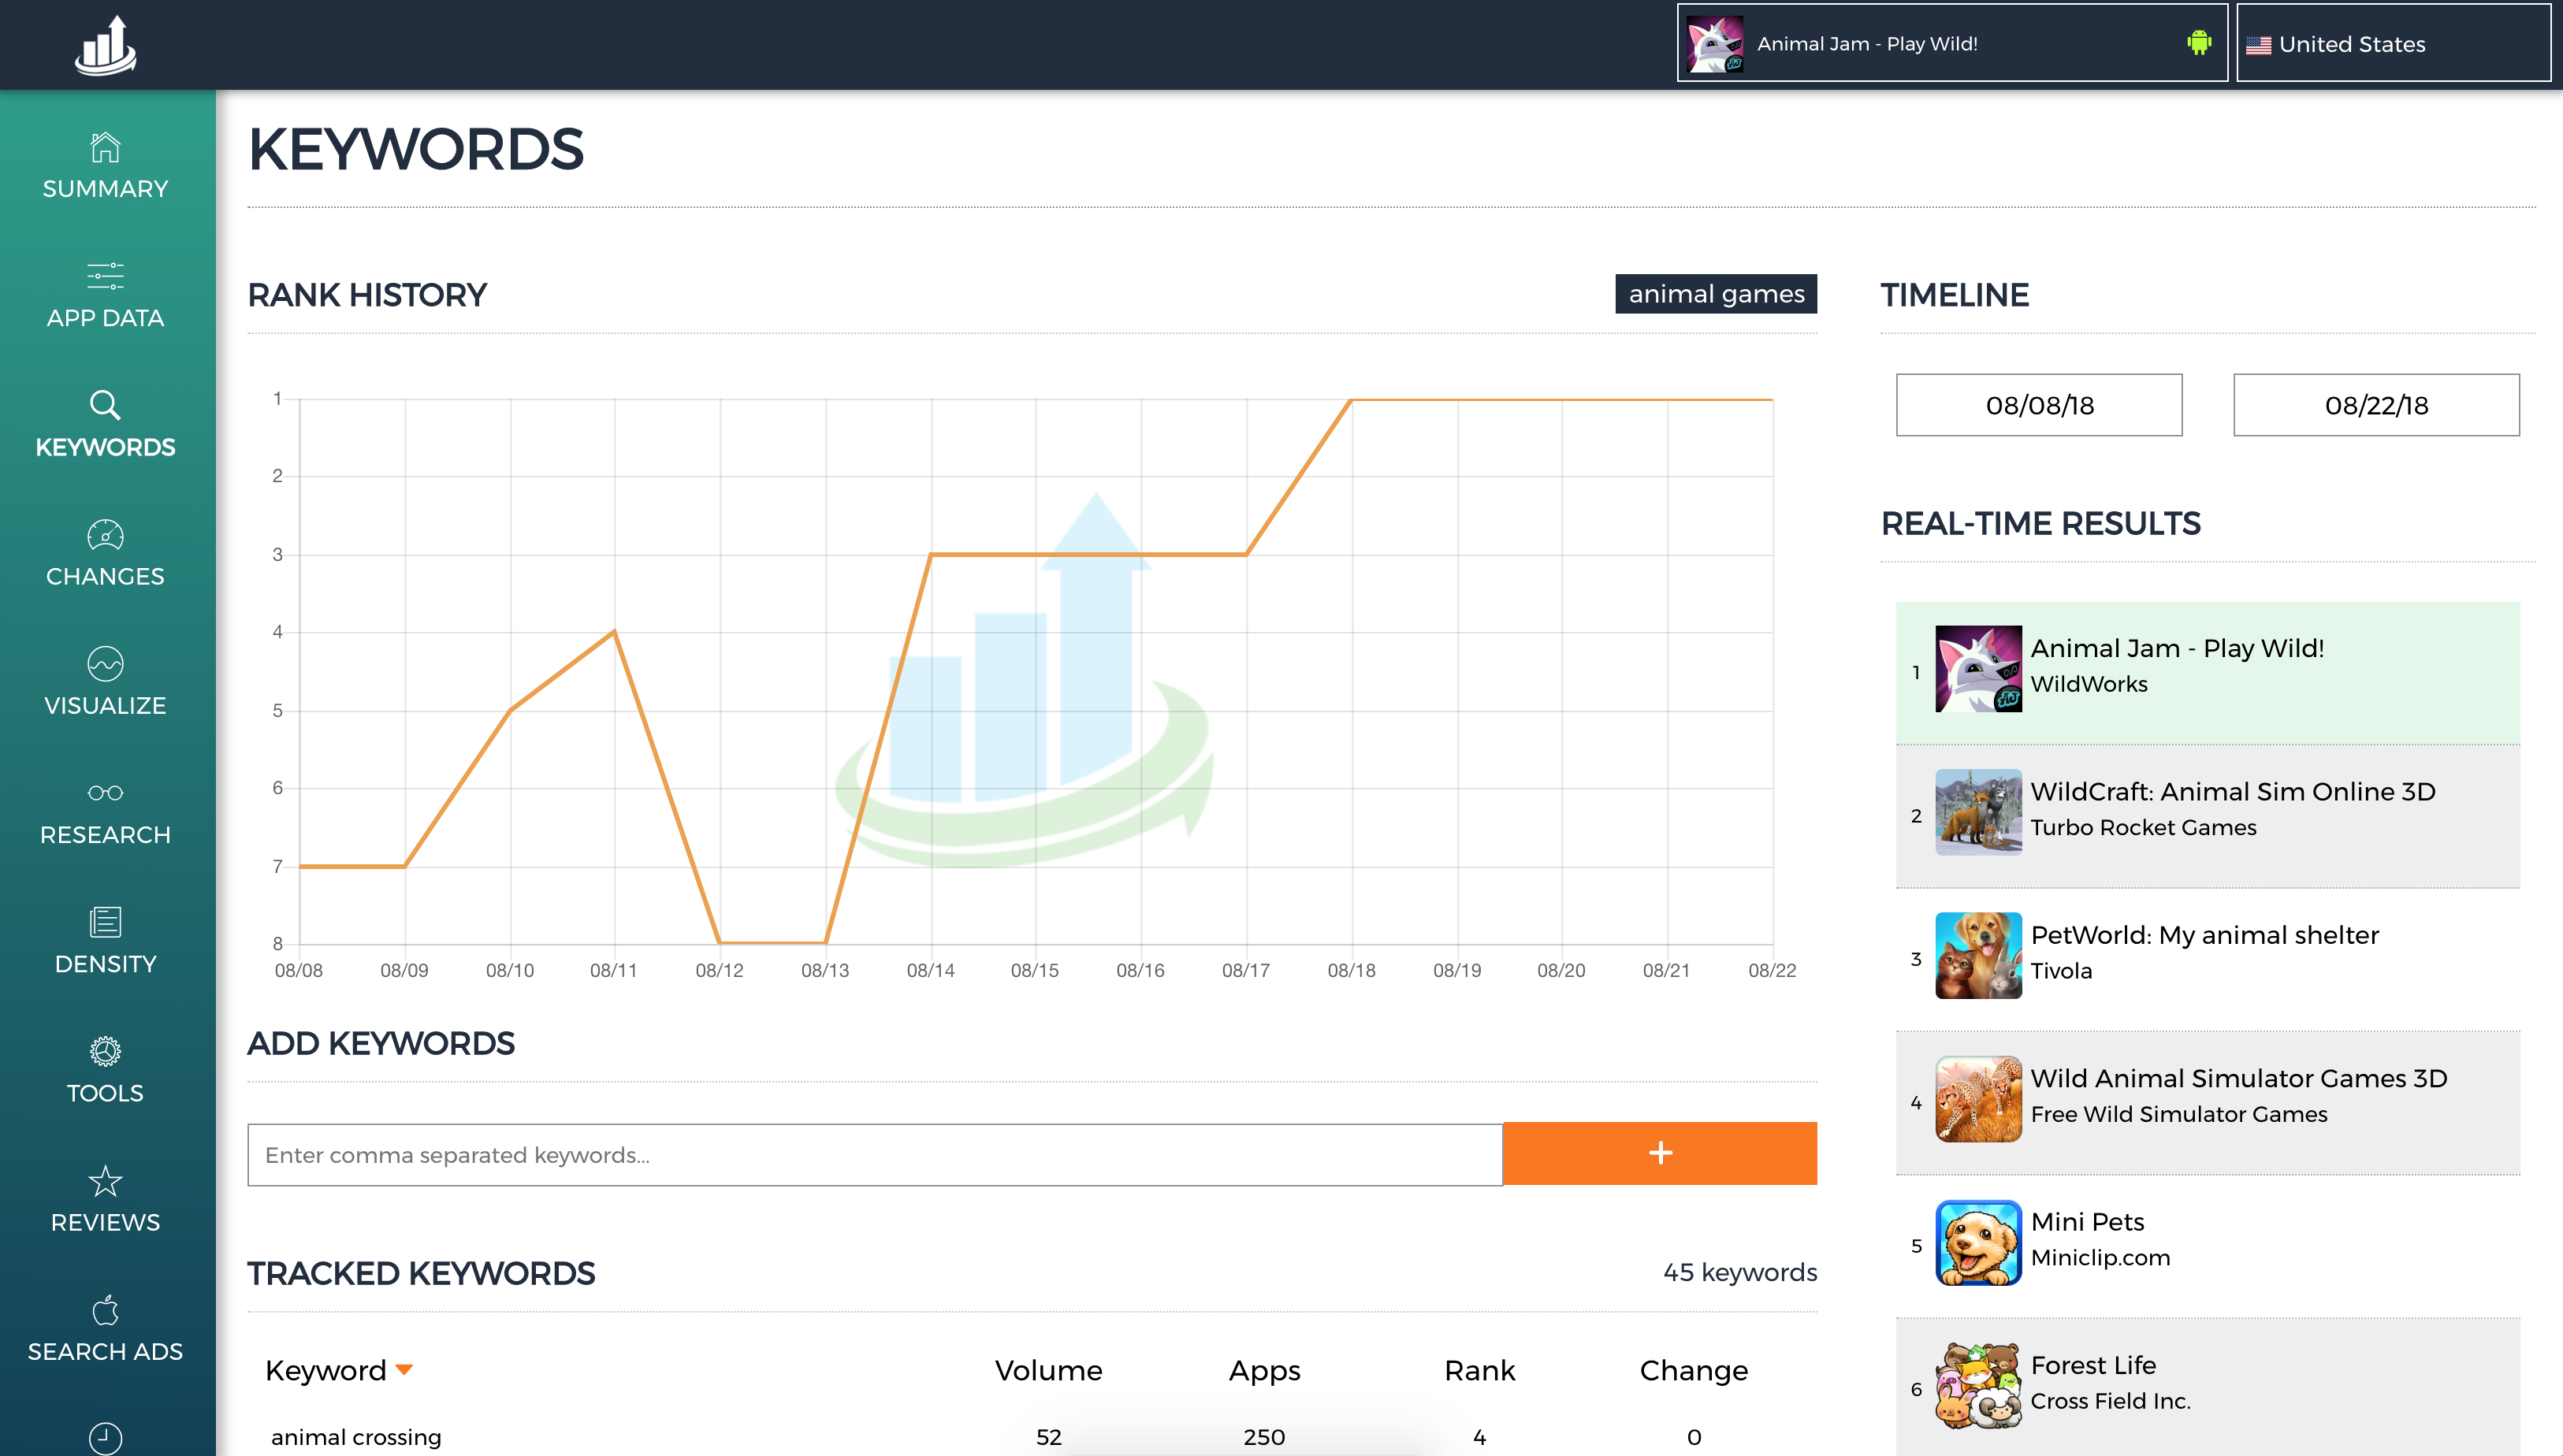The width and height of the screenshot is (2563, 1456).
Task: Go to APP DATA section label
Action: (x=105, y=318)
